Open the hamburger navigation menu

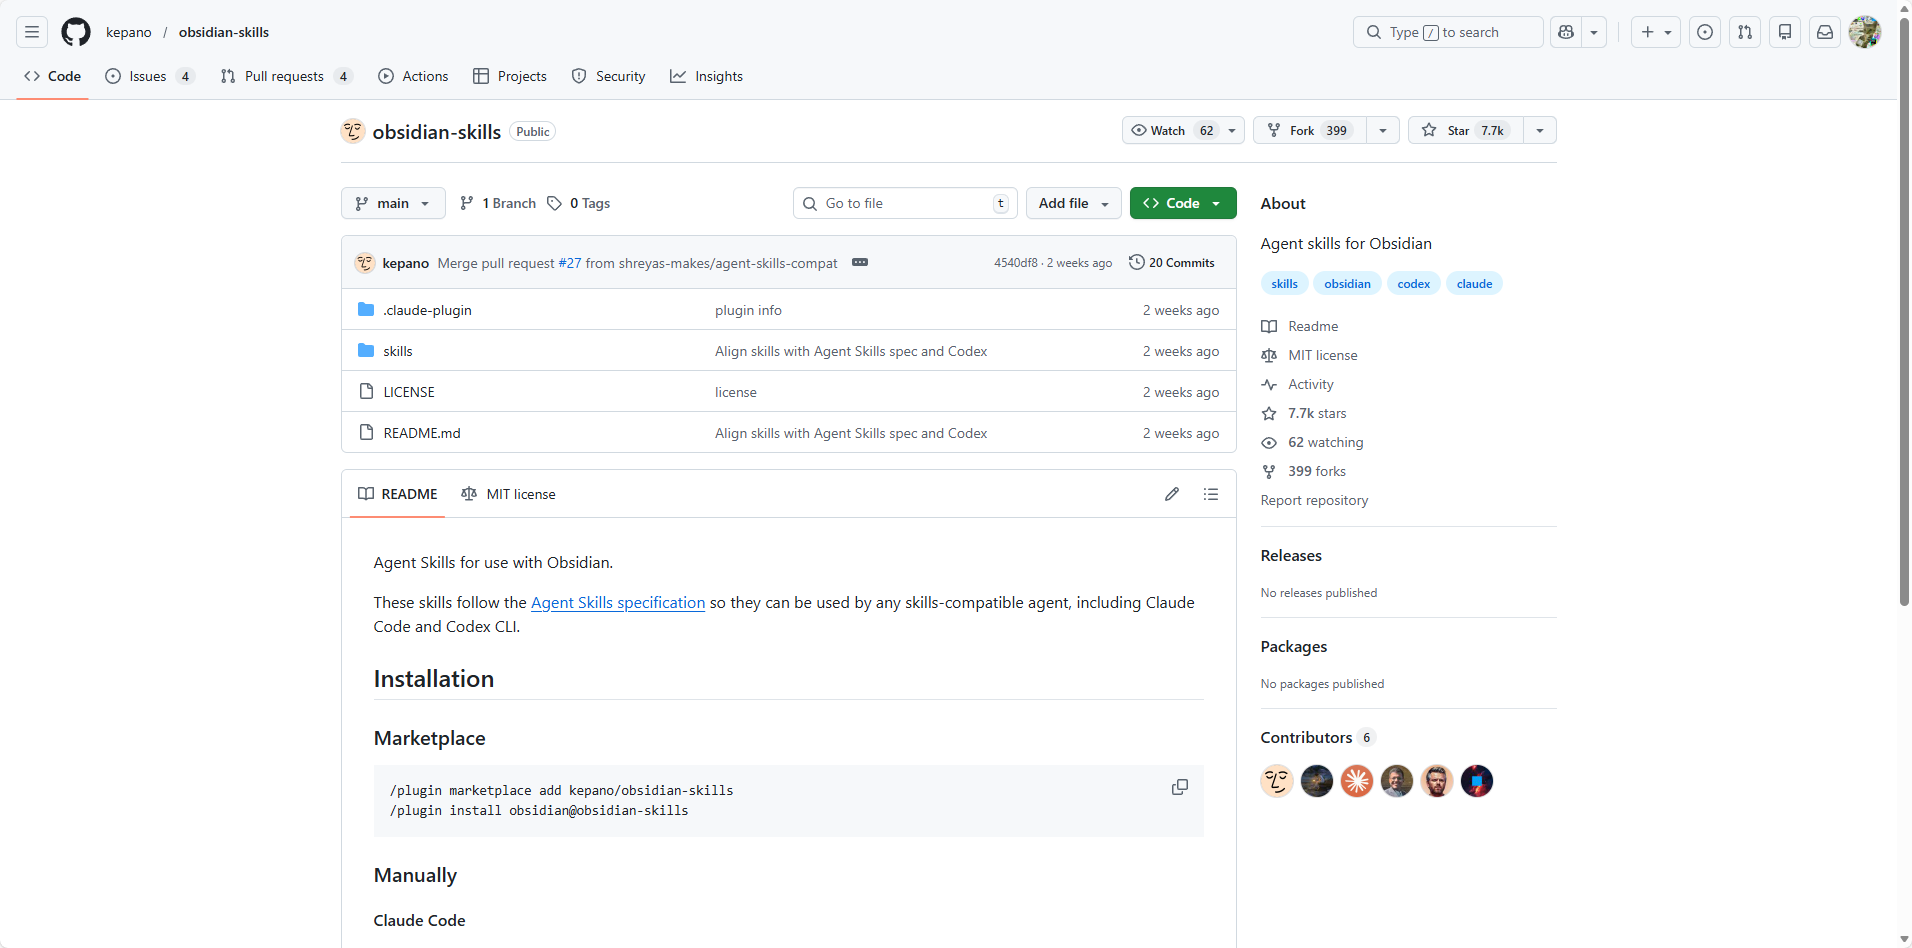click(32, 32)
